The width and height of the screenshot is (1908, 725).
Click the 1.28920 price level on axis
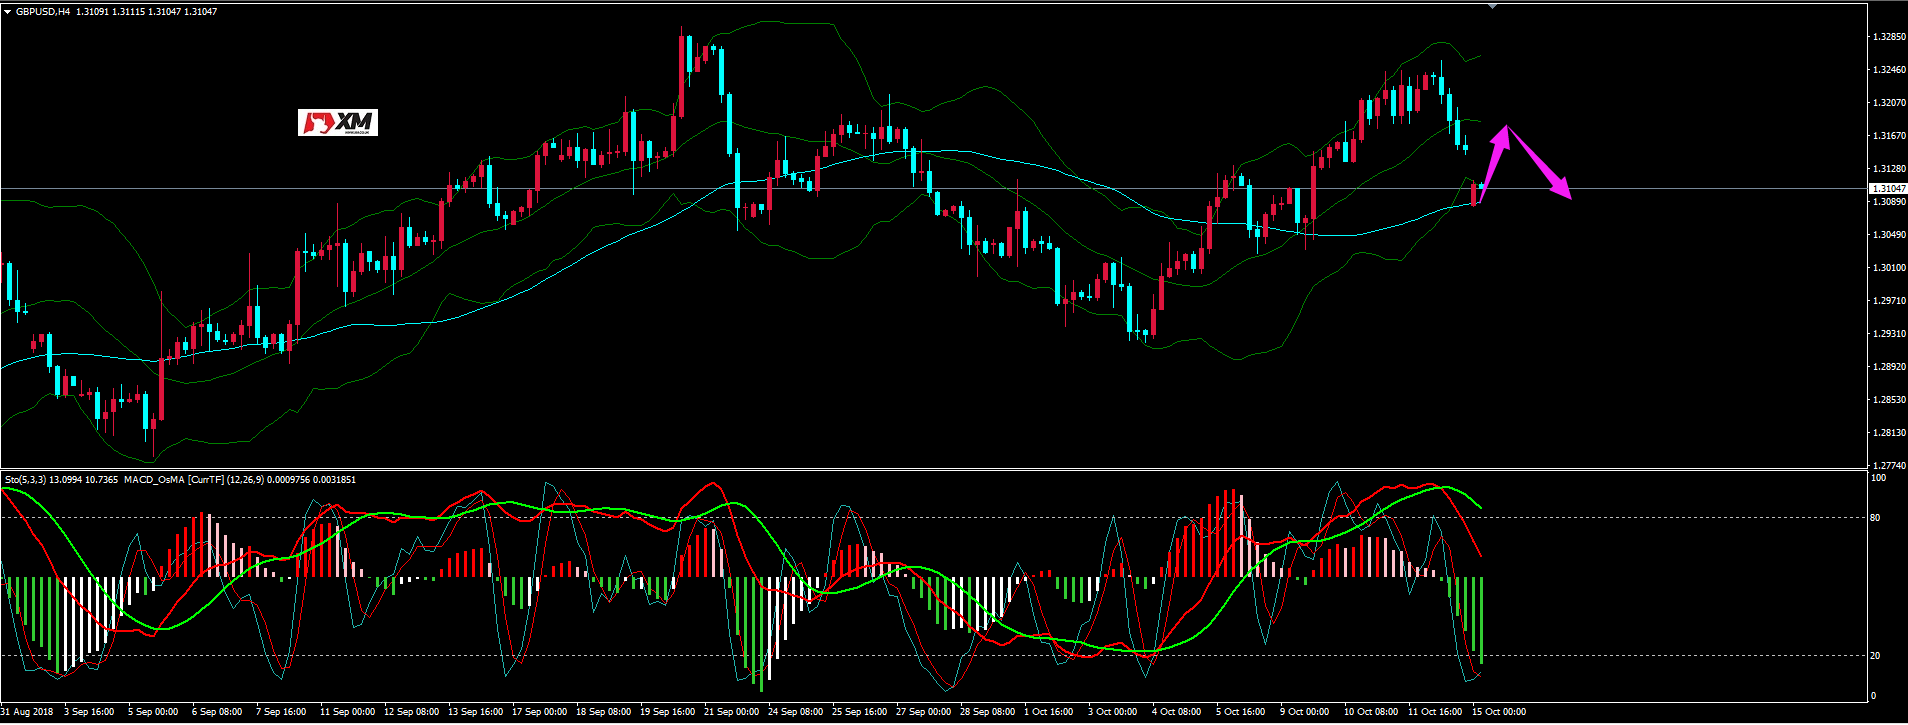pyautogui.click(x=1888, y=367)
